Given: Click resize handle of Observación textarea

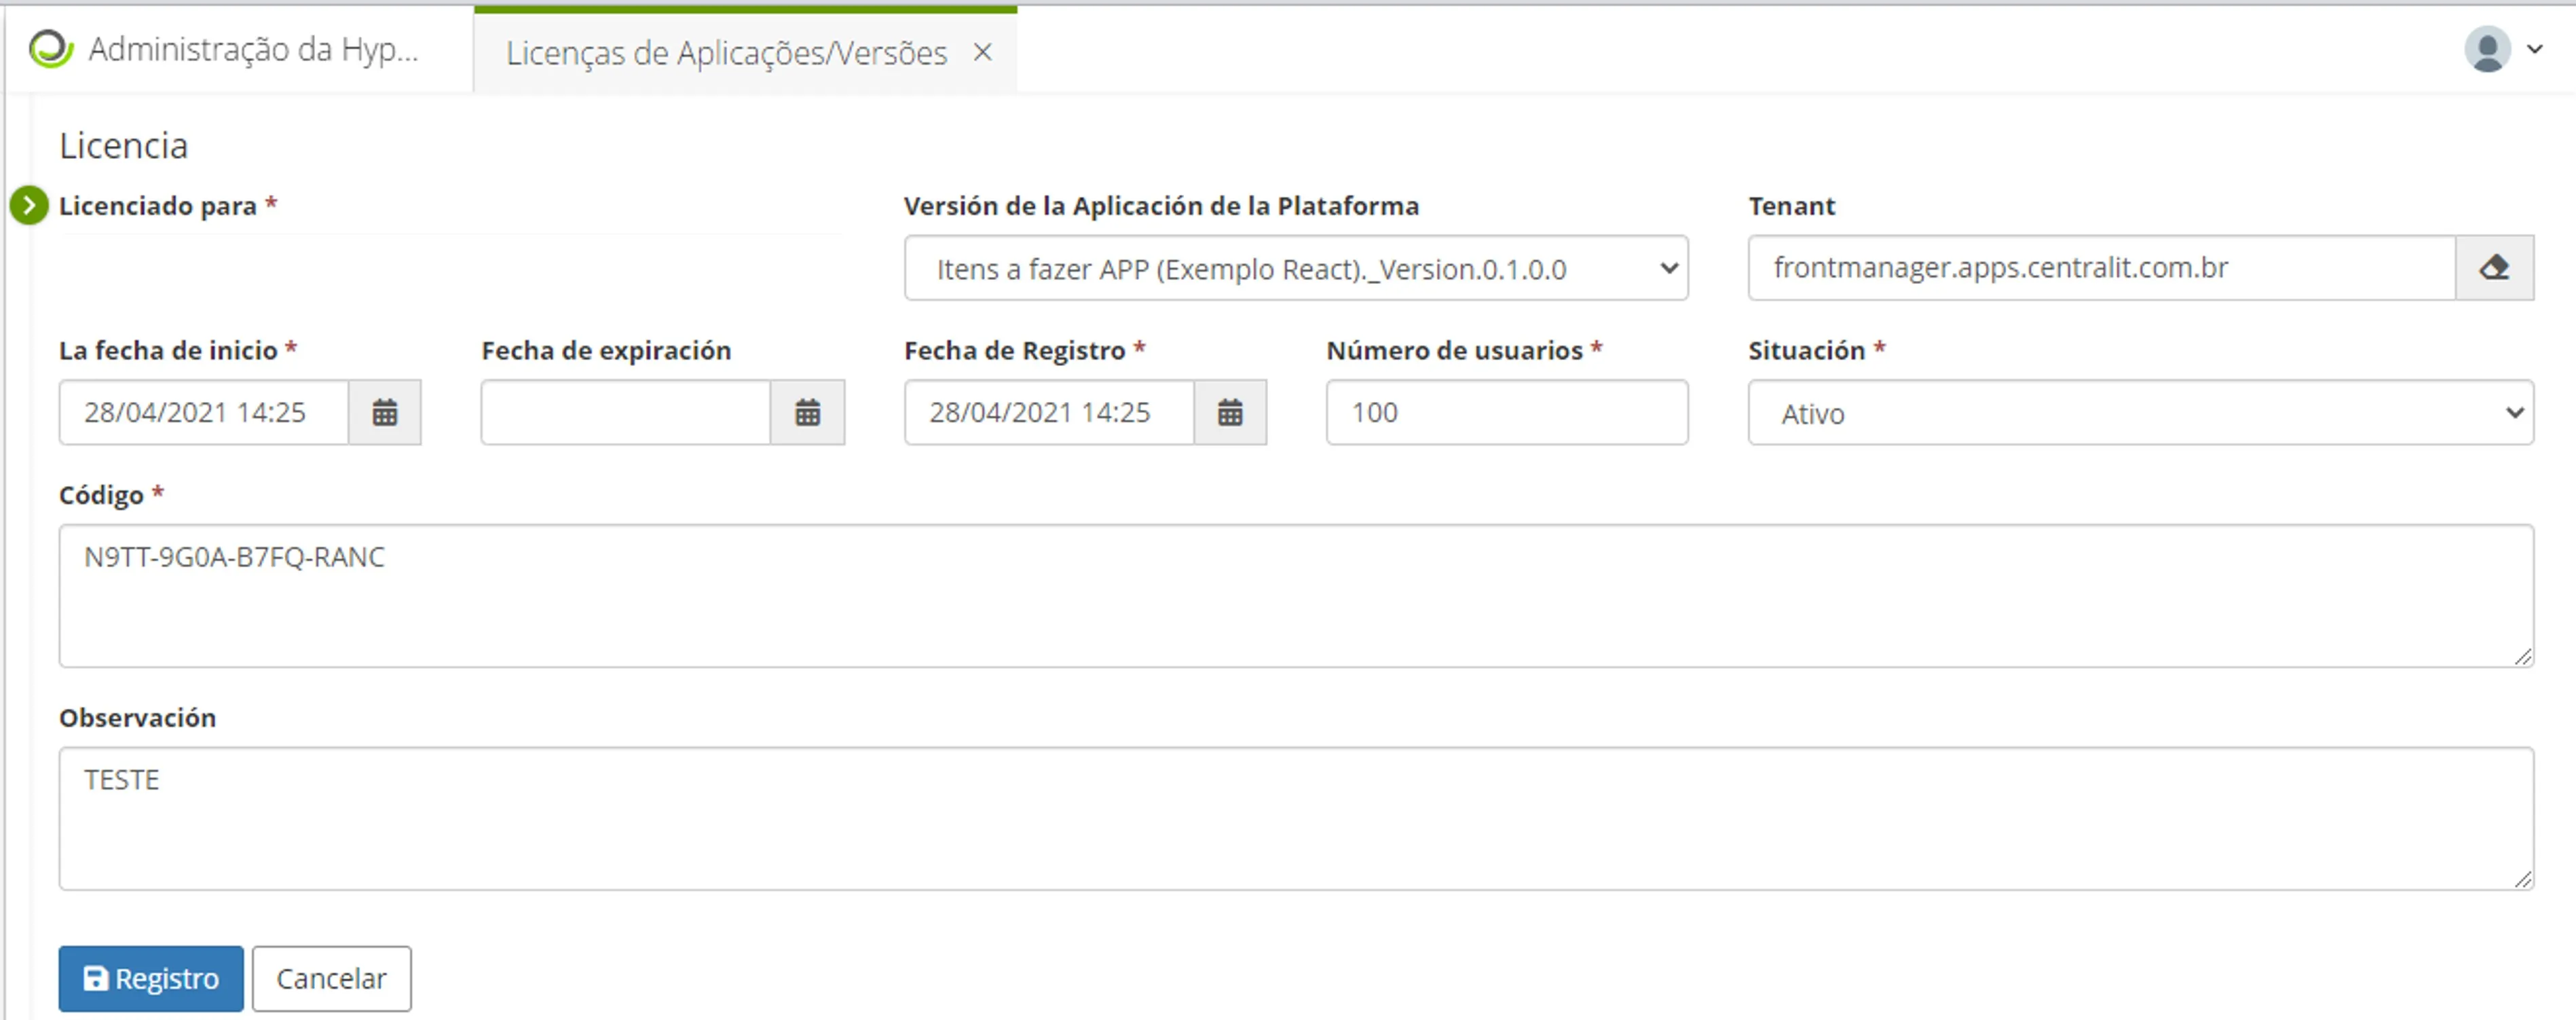Looking at the screenshot, I should pyautogui.click(x=2522, y=879).
